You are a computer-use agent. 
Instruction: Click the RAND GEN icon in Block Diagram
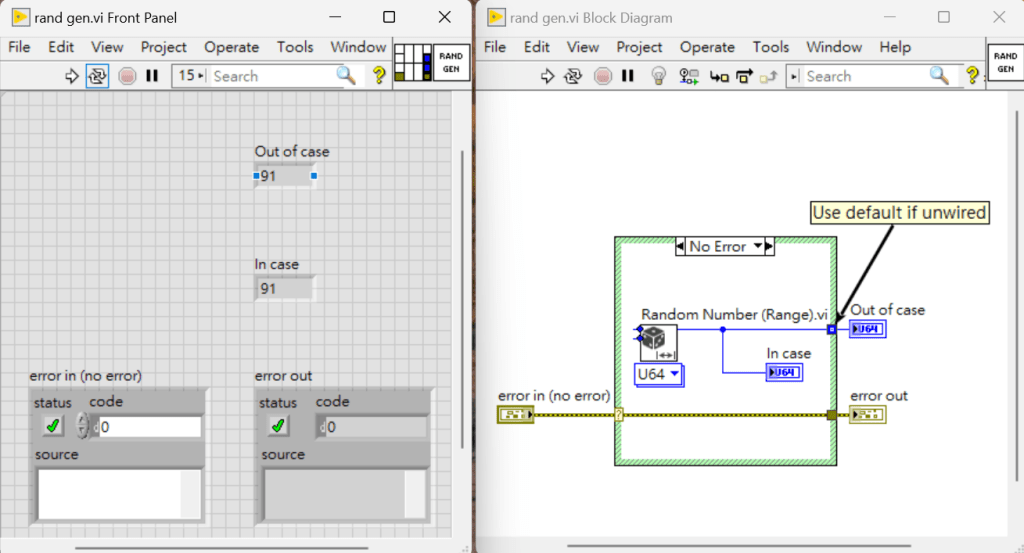pos(1005,62)
